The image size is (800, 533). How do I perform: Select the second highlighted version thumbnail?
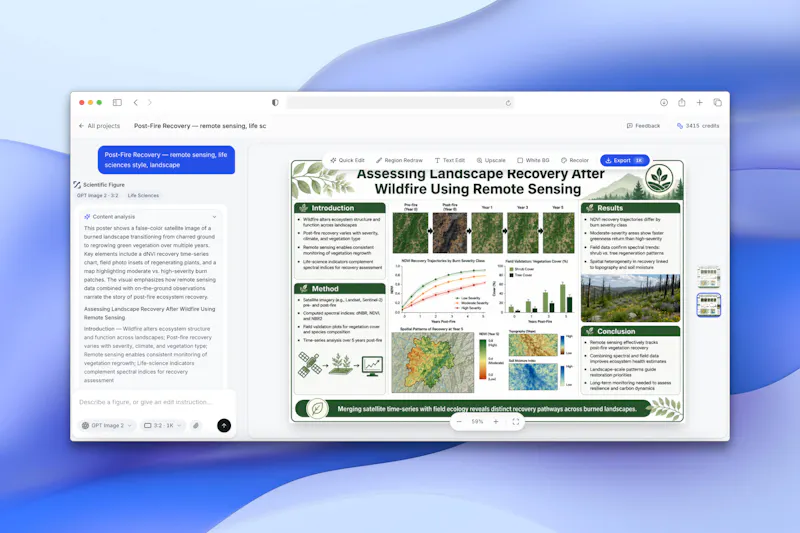pyautogui.click(x=709, y=305)
